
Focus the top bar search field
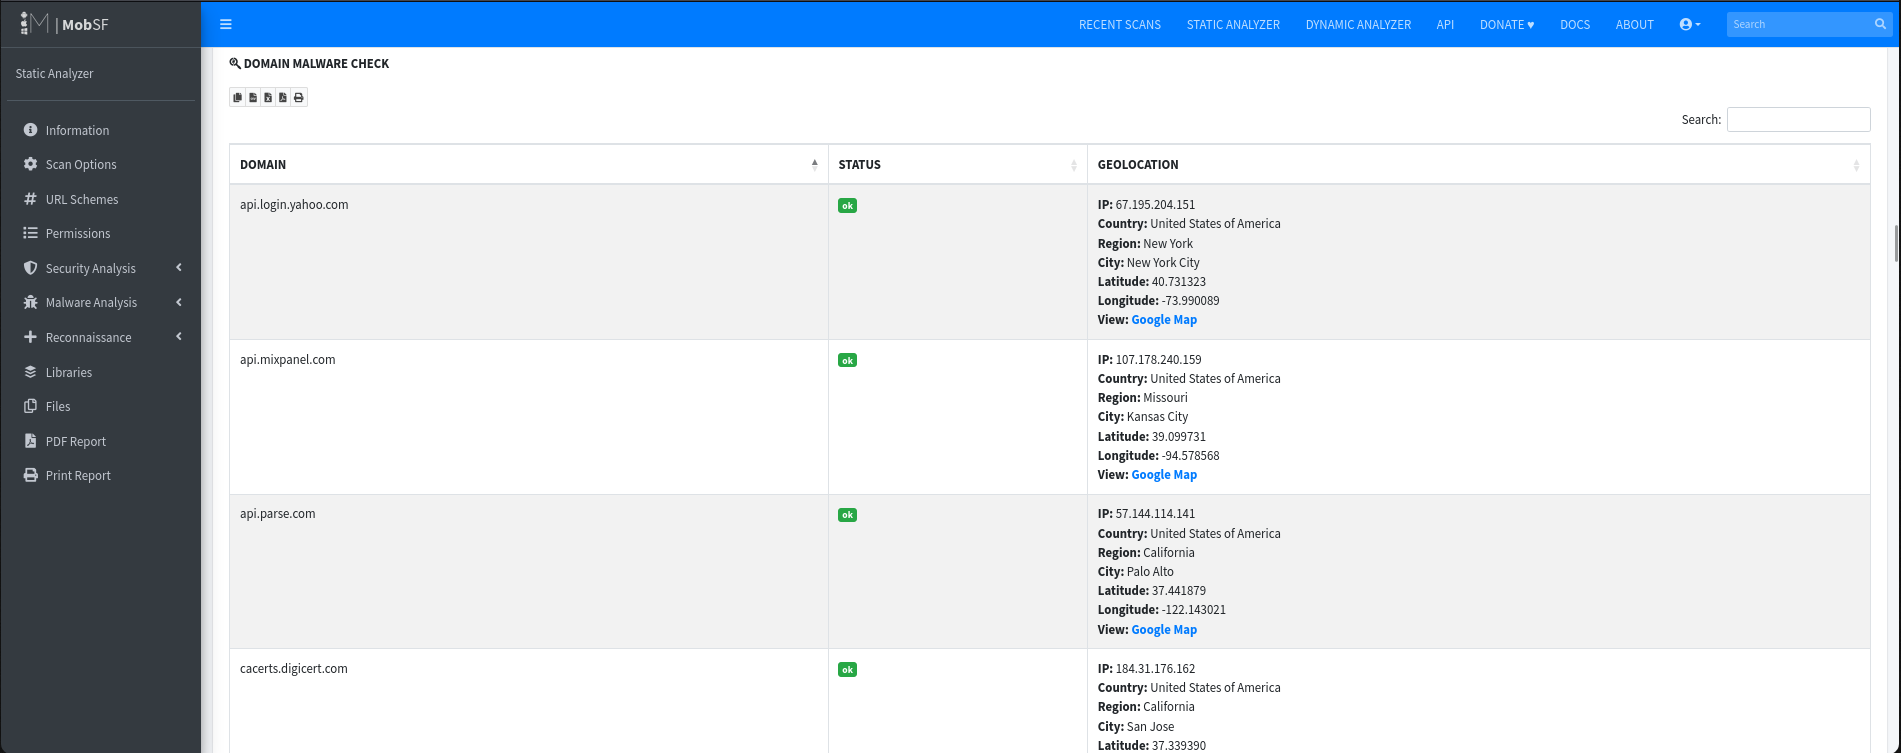click(1798, 24)
